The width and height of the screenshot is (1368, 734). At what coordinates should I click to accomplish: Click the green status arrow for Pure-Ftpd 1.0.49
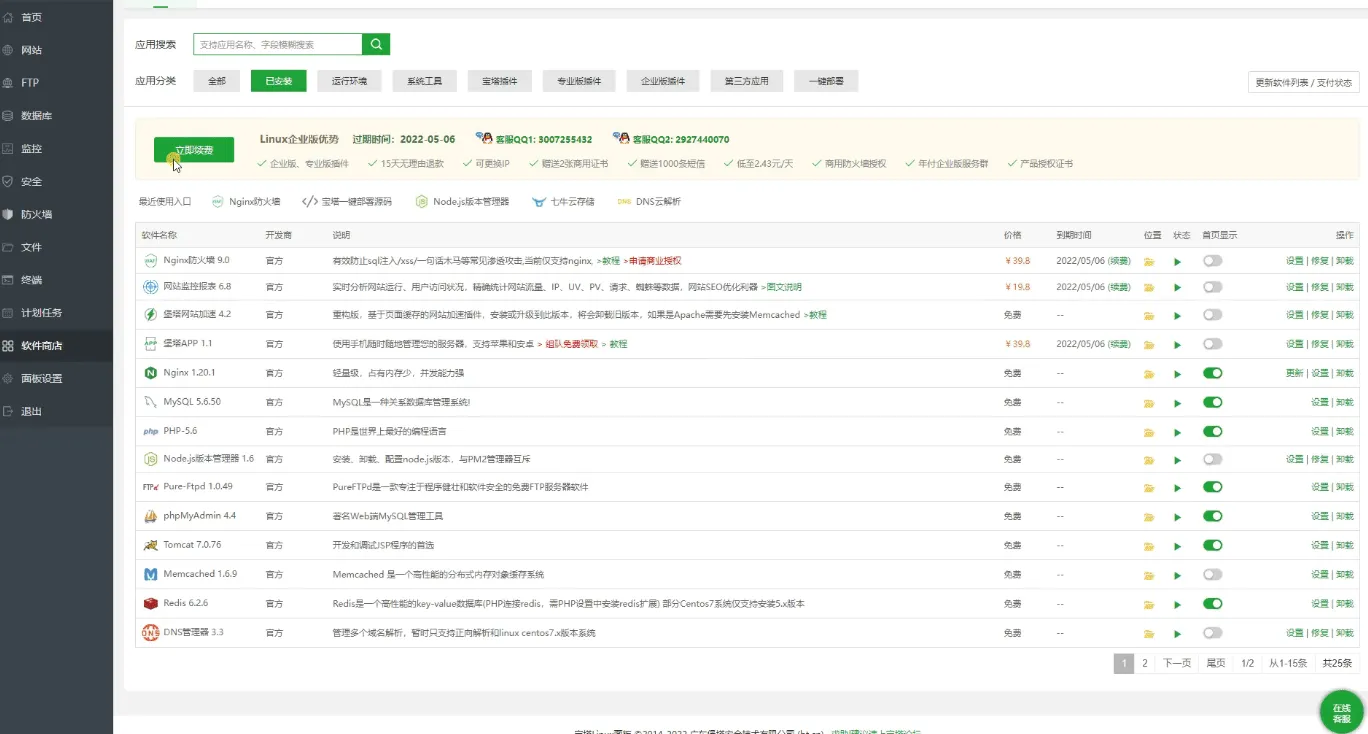[x=1178, y=488]
